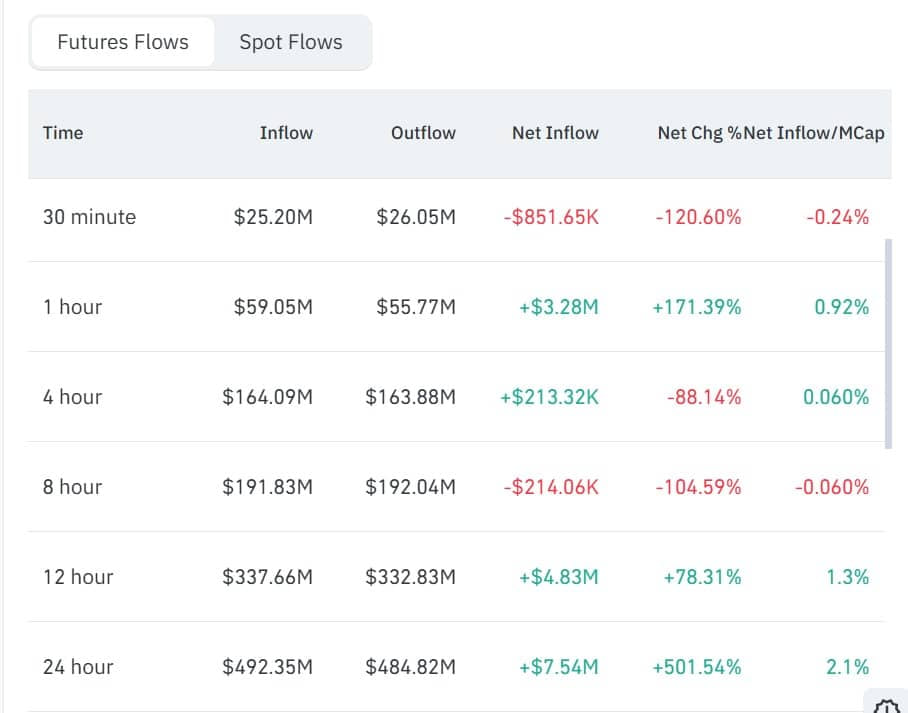Sort by the Inflow column header
908x713 pixels.
click(x=286, y=133)
